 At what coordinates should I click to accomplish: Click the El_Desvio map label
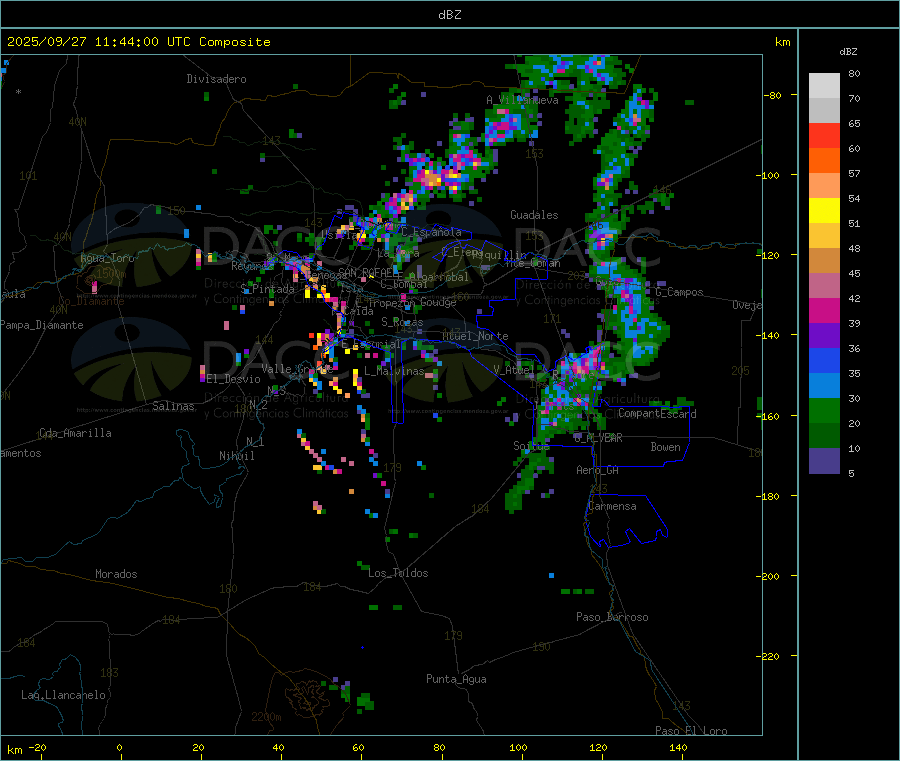coord(234,379)
